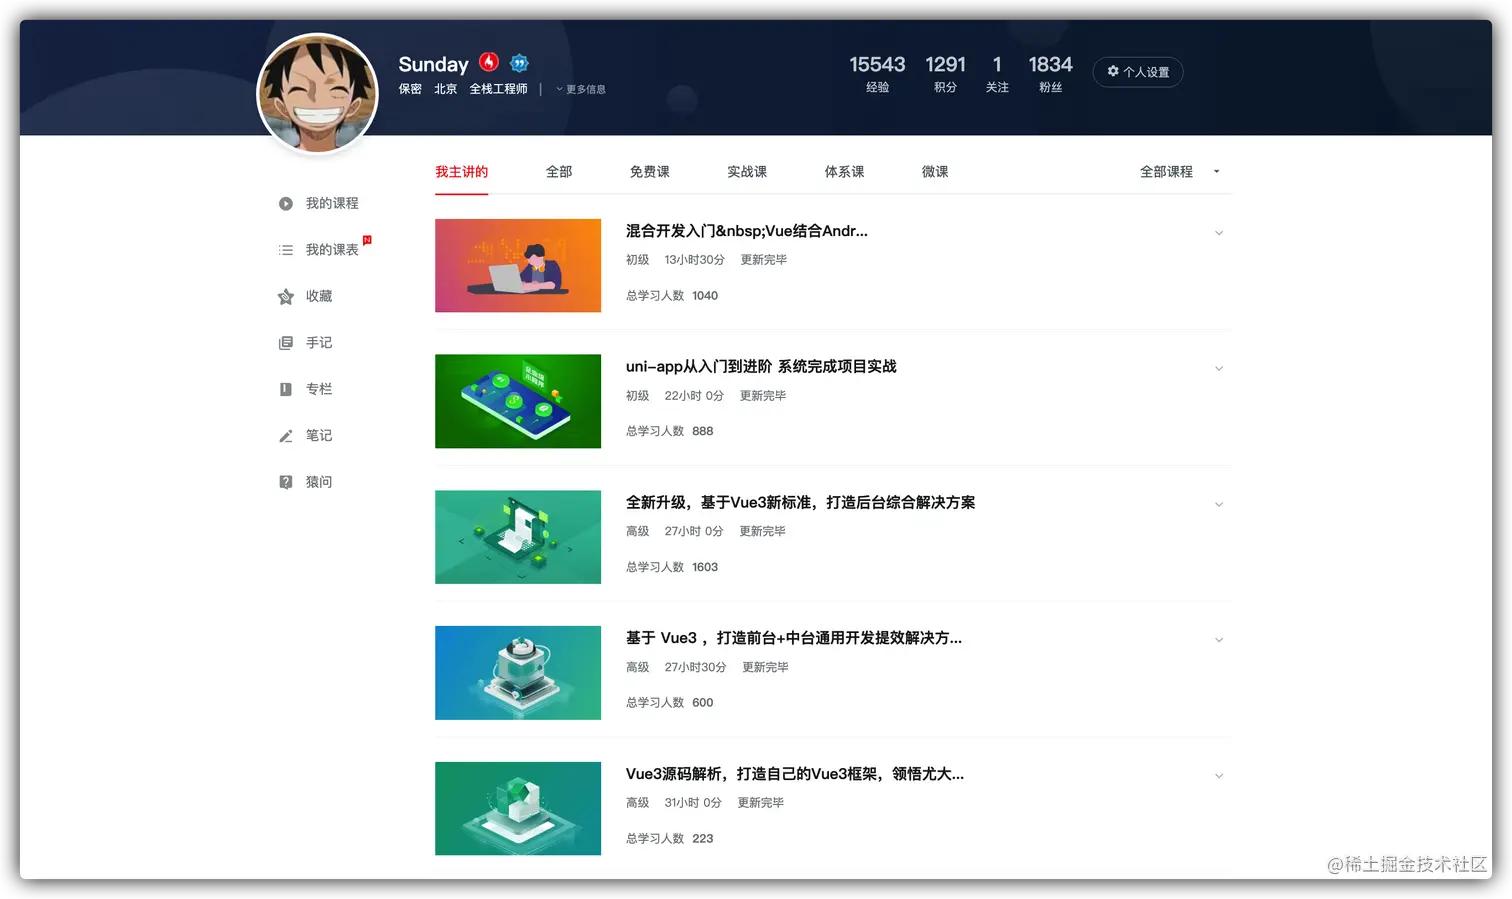Expand 更多信息 details
The image size is (1512, 899).
[580, 89]
